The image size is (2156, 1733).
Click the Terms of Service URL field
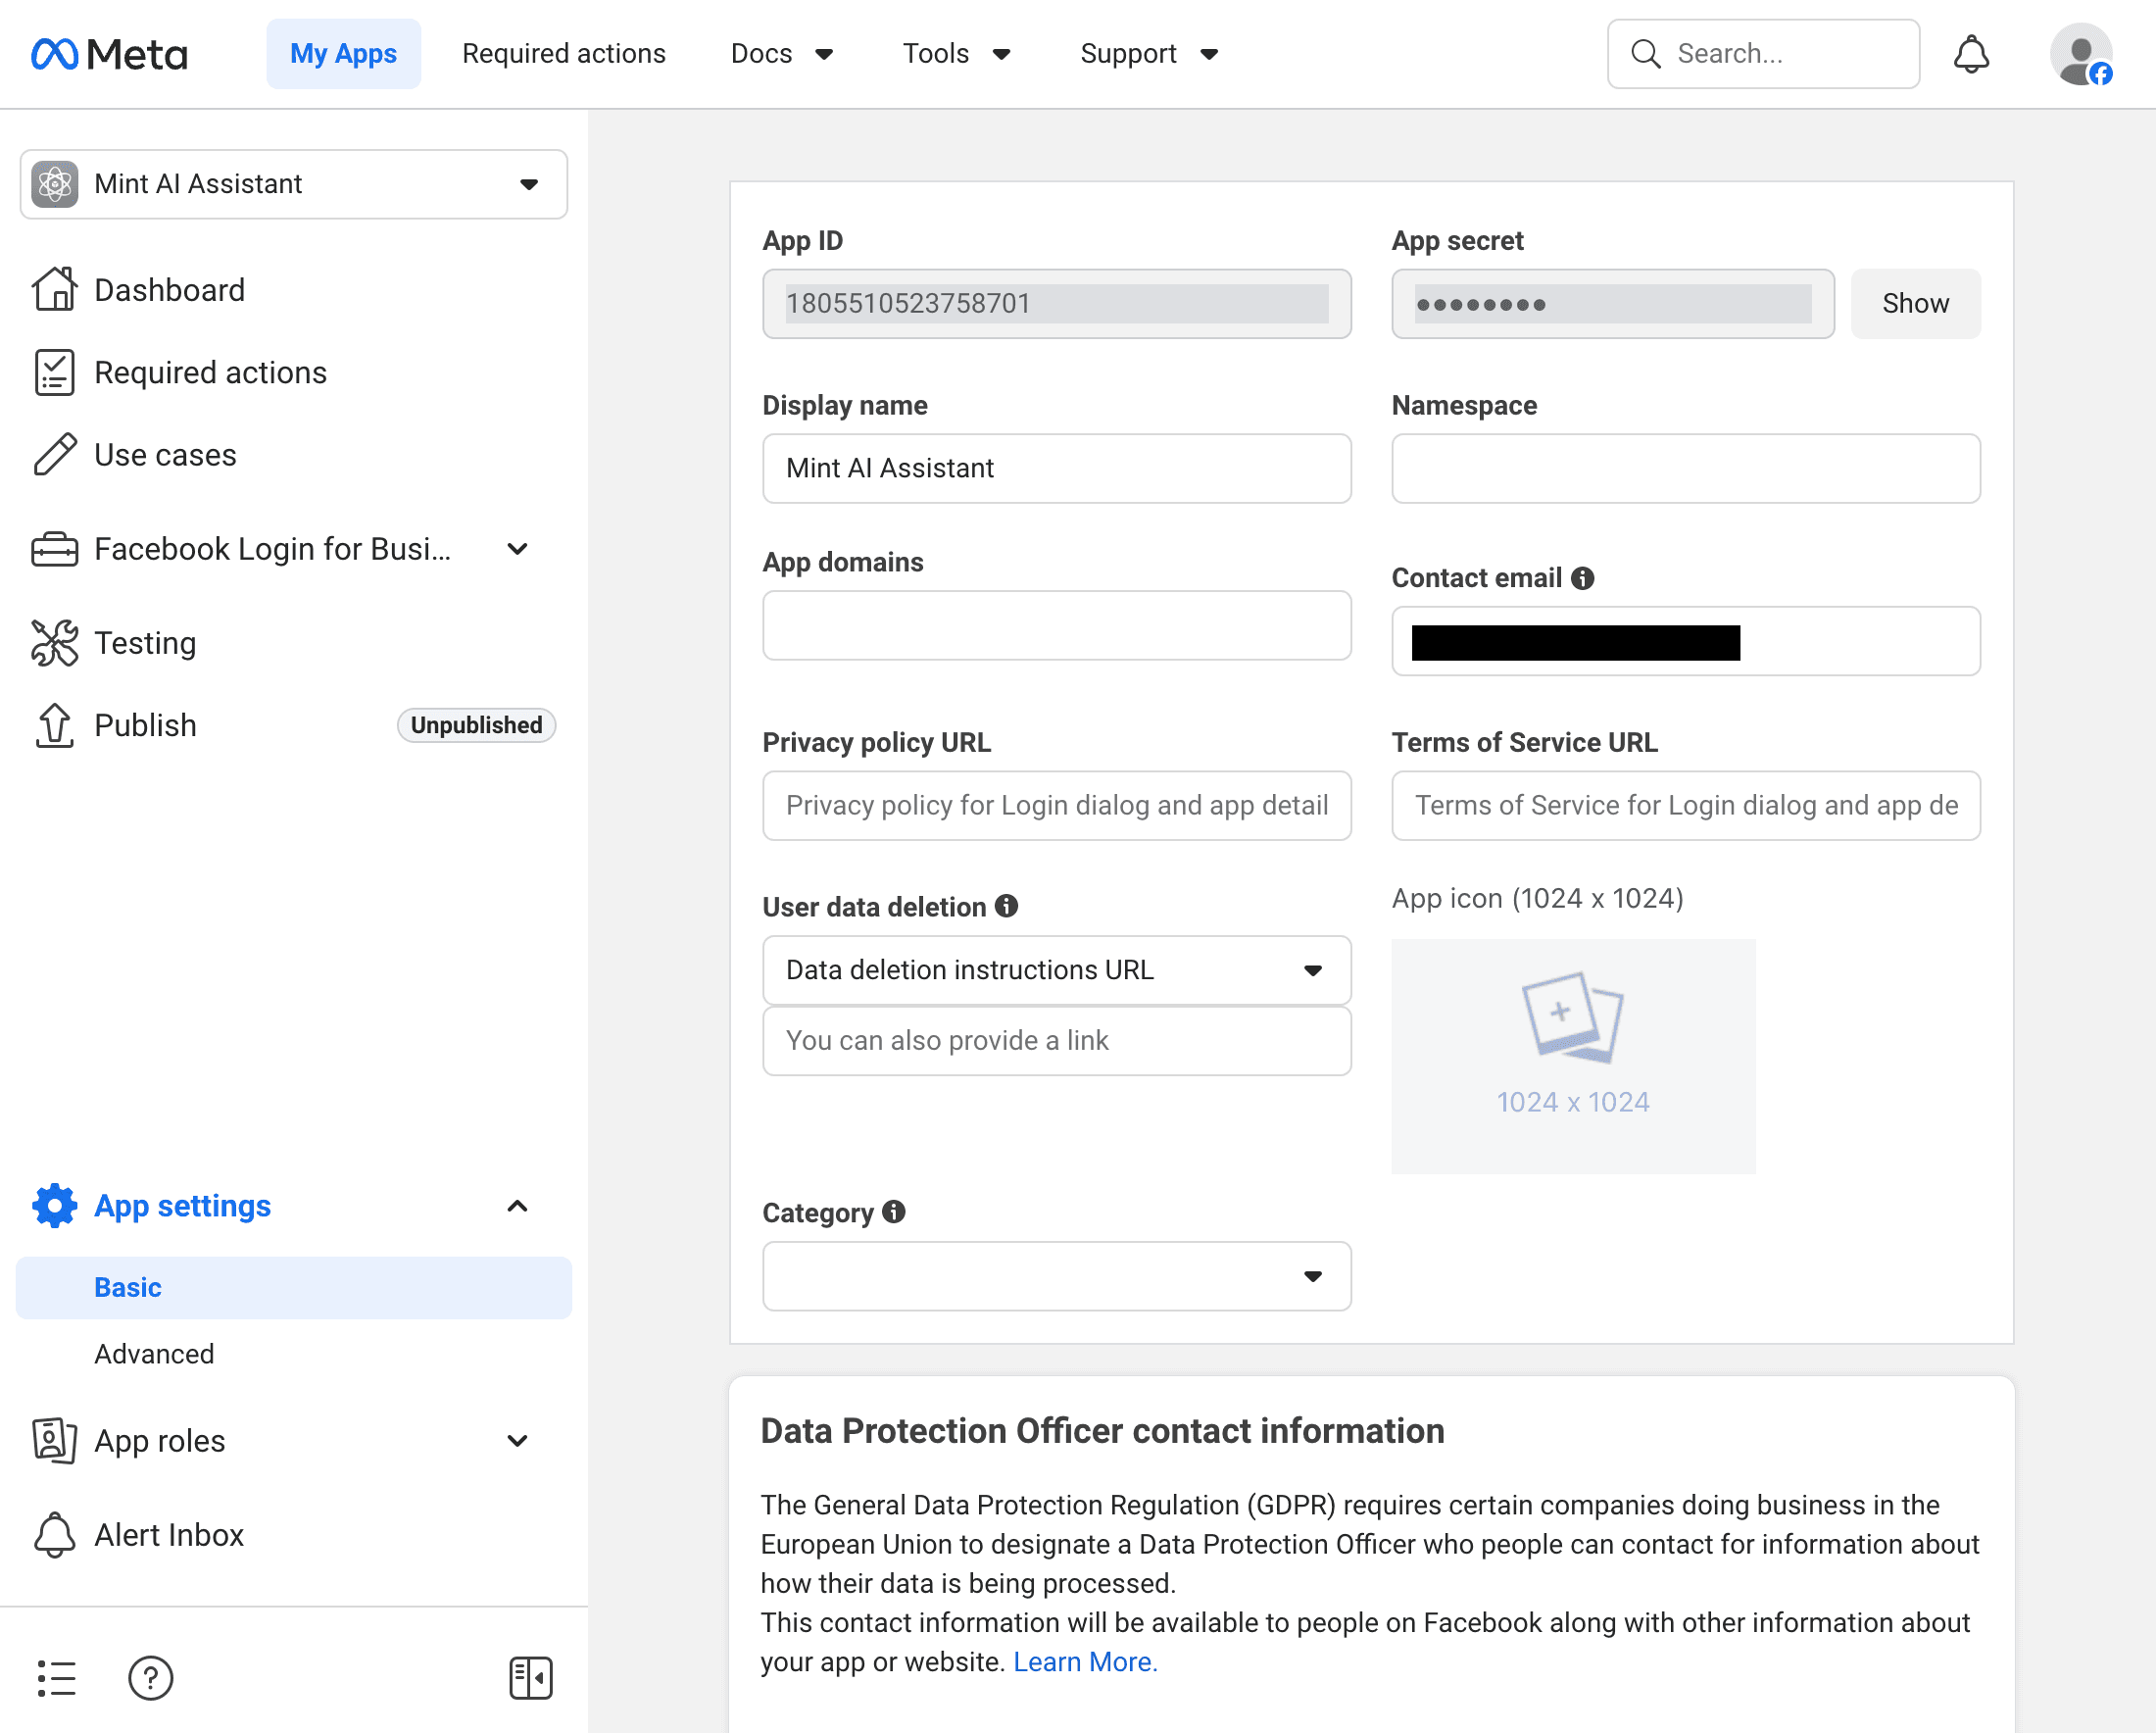point(1685,805)
